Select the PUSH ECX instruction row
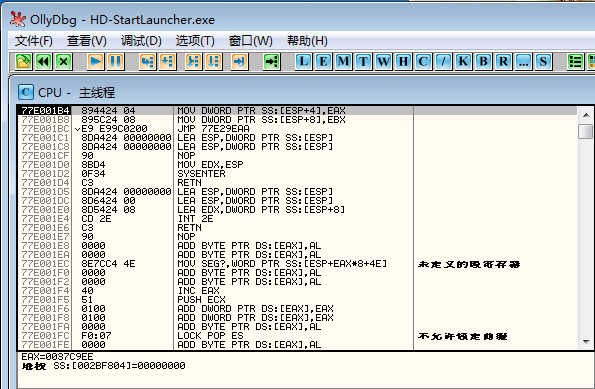595x389 pixels. point(297,299)
